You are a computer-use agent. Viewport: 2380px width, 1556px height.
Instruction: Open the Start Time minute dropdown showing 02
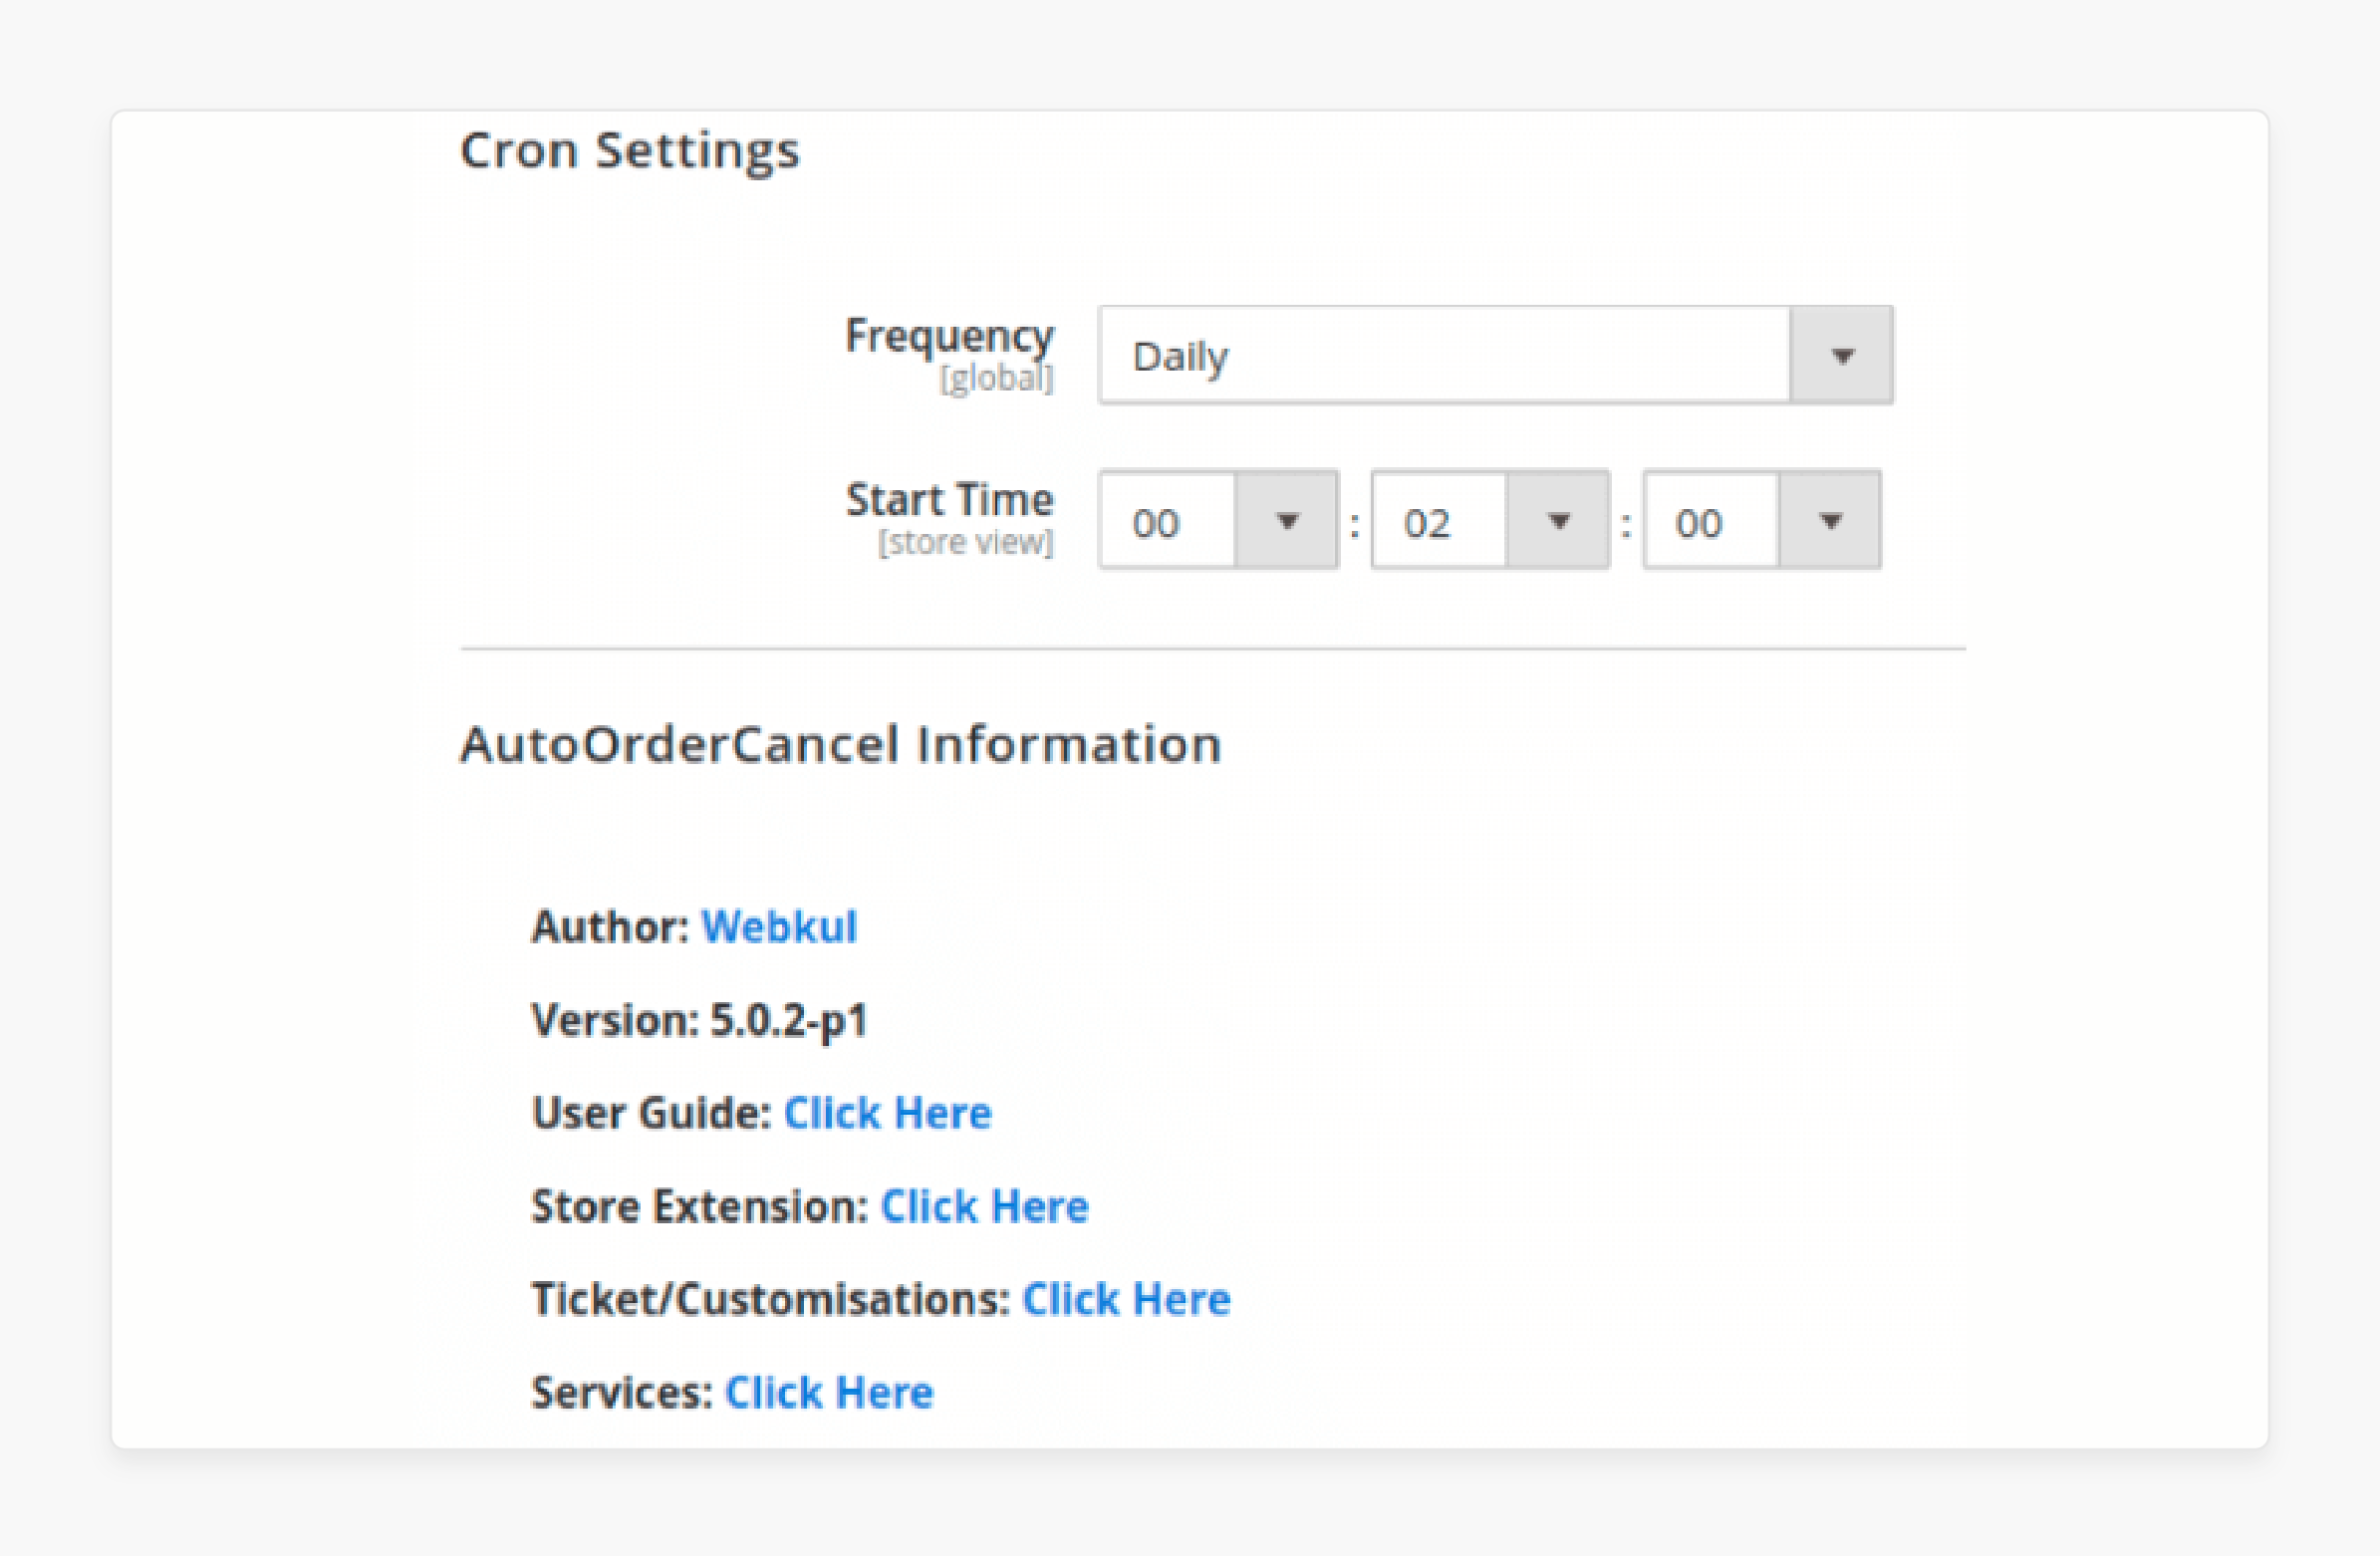pyautogui.click(x=1490, y=520)
